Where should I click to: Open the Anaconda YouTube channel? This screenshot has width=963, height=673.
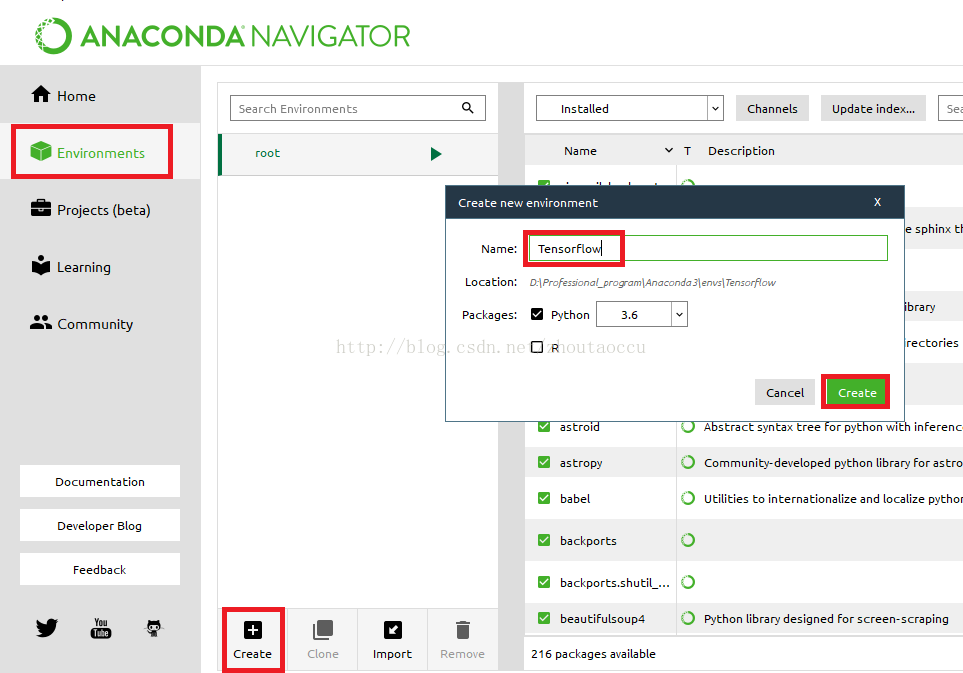[101, 628]
